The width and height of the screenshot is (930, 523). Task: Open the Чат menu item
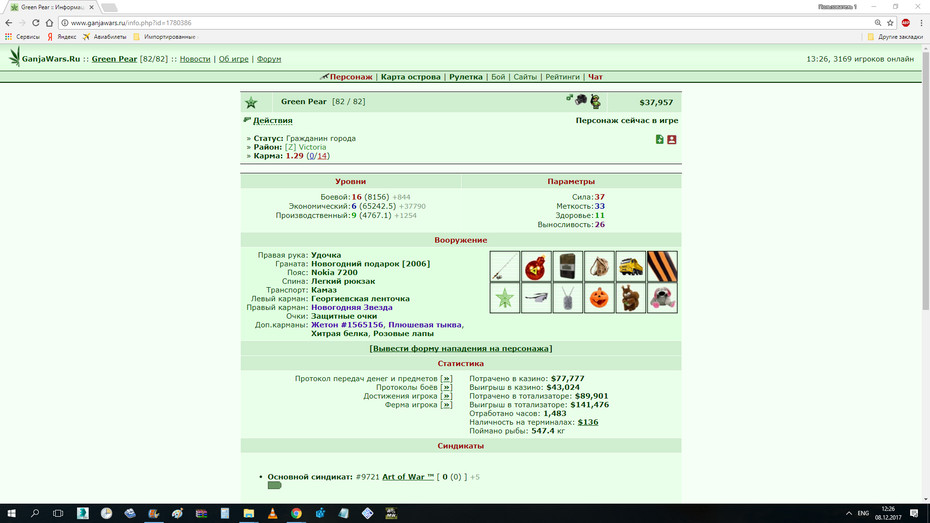click(x=595, y=77)
